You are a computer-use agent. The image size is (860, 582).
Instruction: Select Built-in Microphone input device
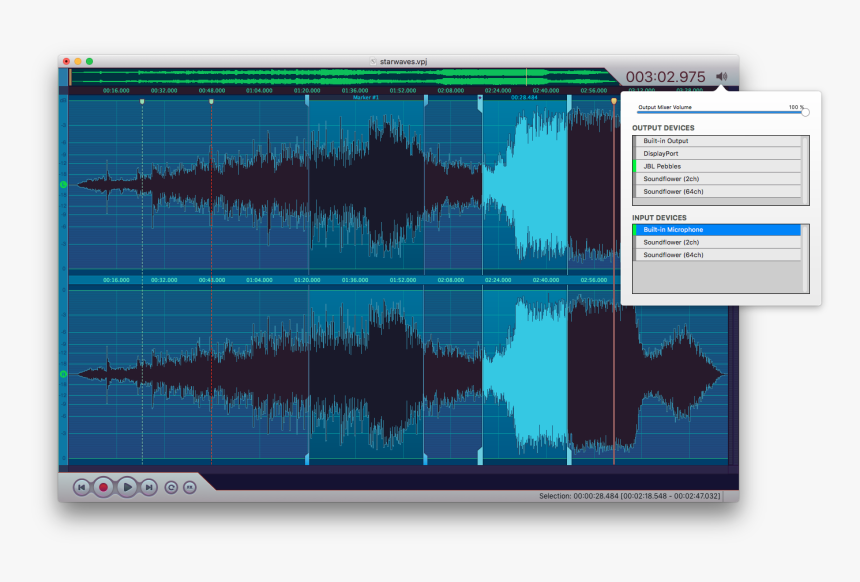(x=717, y=230)
